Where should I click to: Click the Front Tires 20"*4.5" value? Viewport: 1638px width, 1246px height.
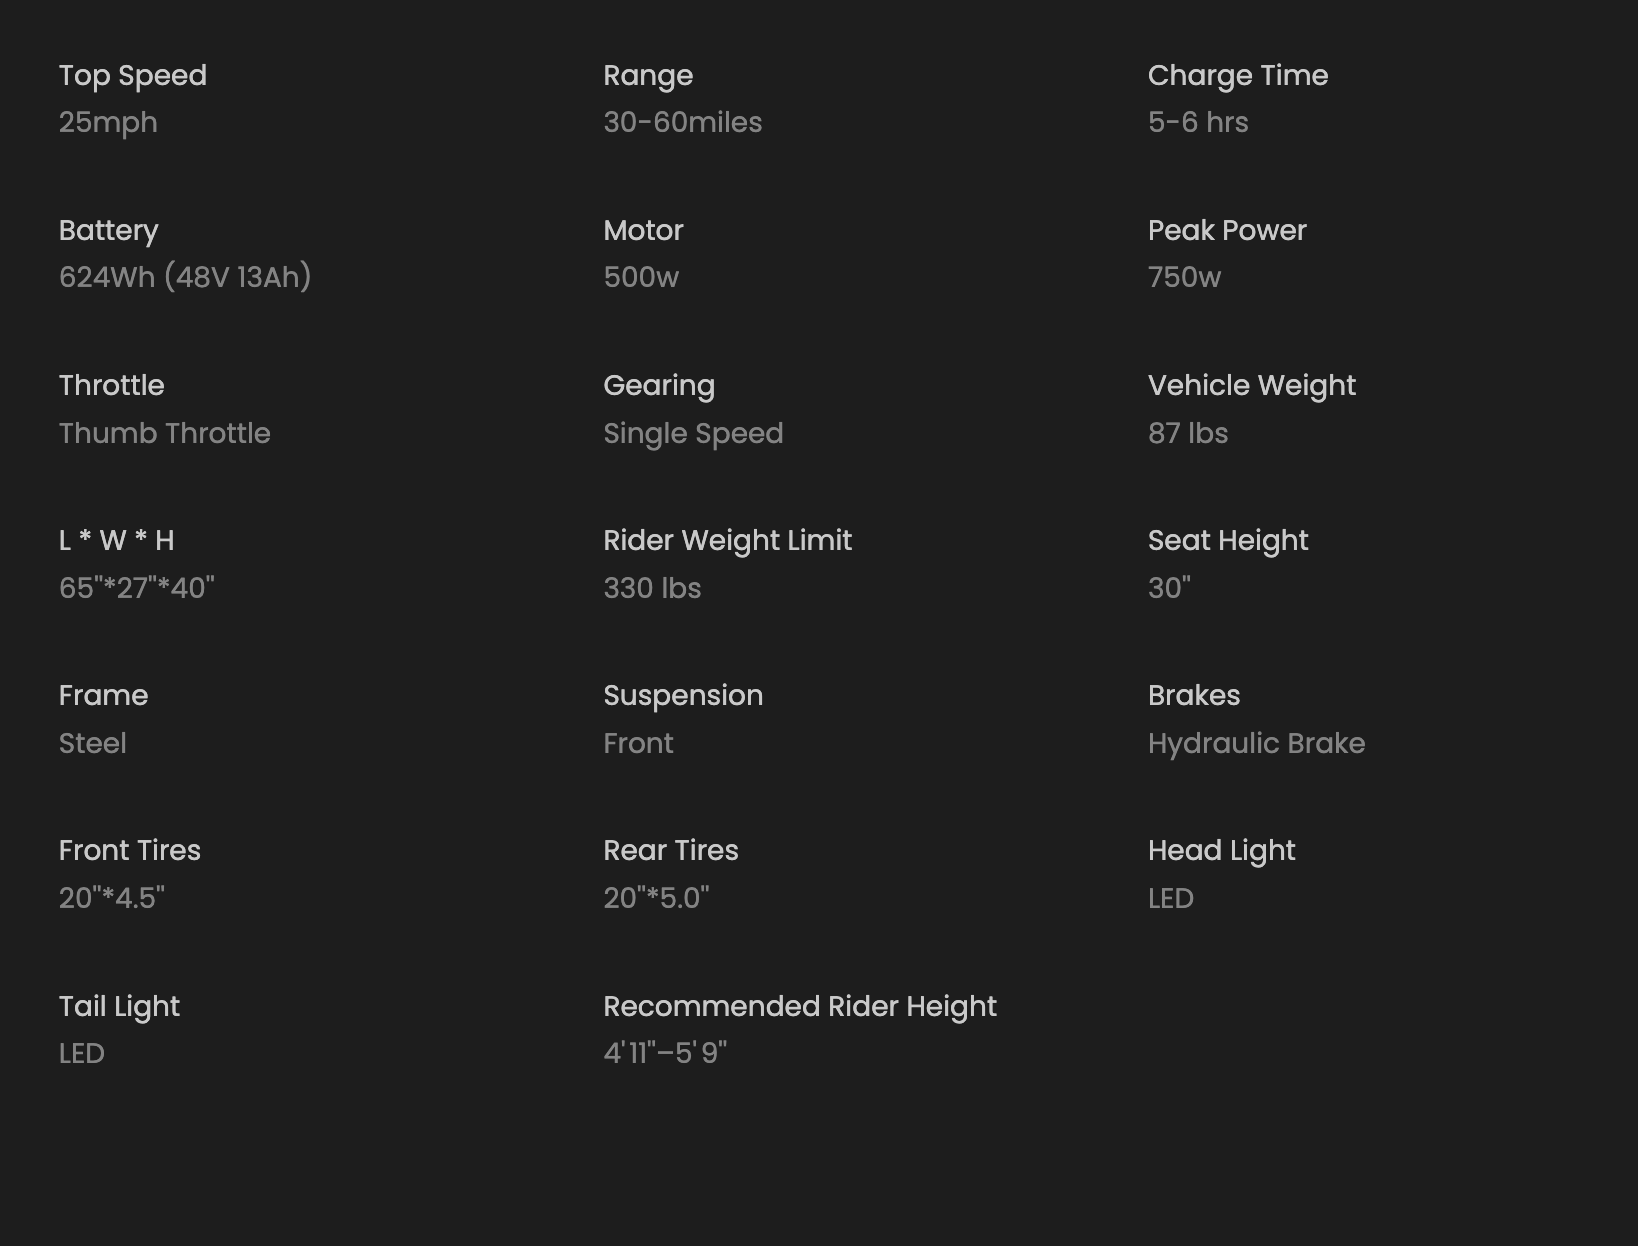click(x=112, y=898)
